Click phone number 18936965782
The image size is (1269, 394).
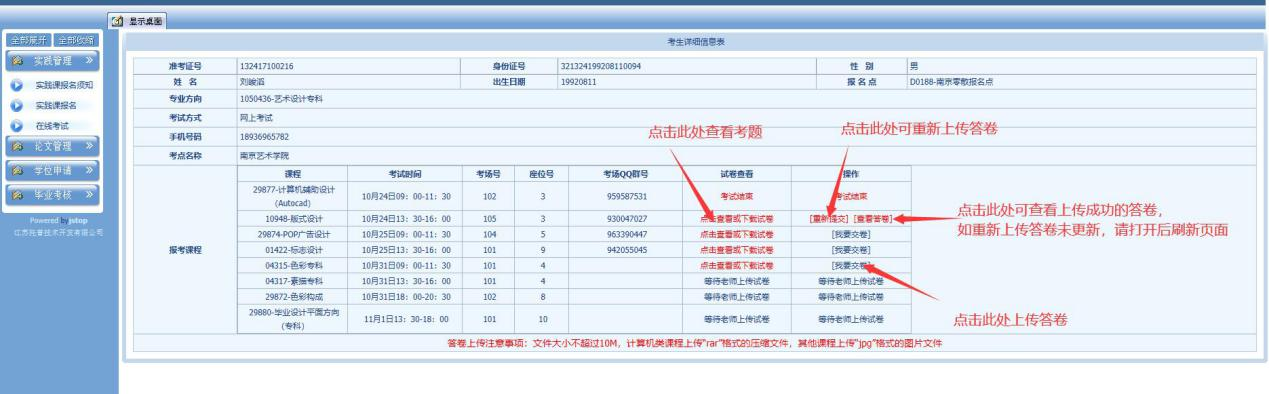click(x=264, y=137)
